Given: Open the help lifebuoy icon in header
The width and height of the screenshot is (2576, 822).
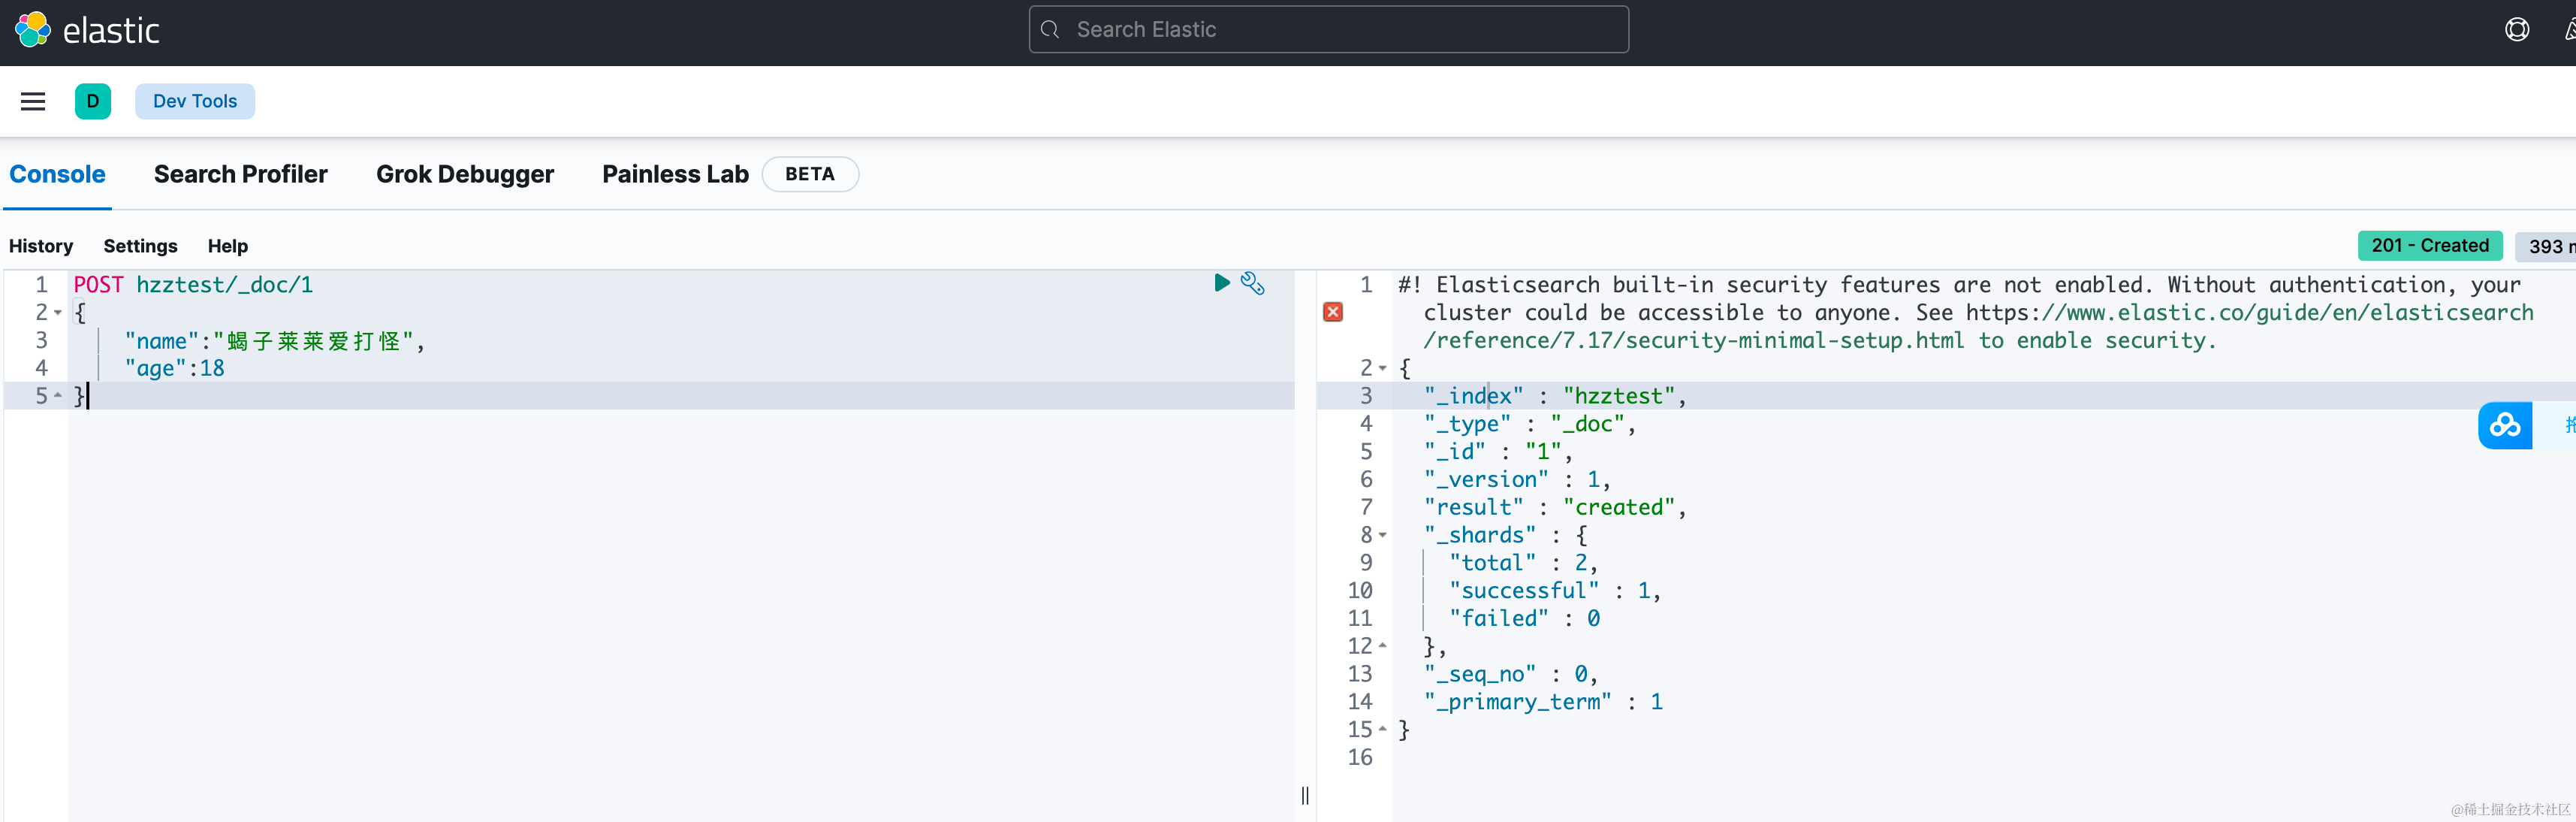Looking at the screenshot, I should click(x=2516, y=30).
